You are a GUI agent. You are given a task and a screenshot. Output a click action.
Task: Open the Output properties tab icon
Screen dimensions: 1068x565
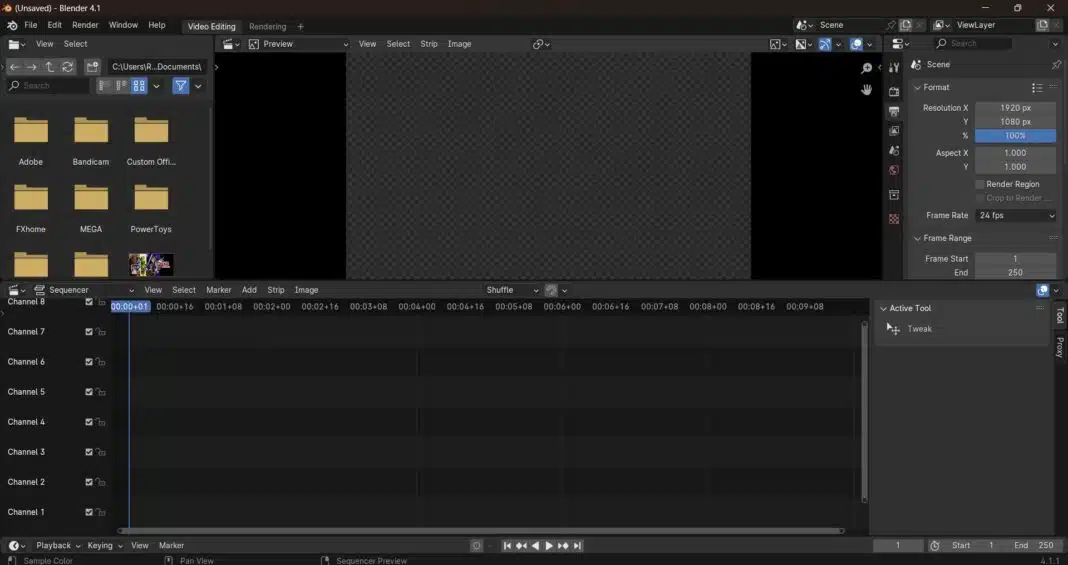[x=894, y=111]
